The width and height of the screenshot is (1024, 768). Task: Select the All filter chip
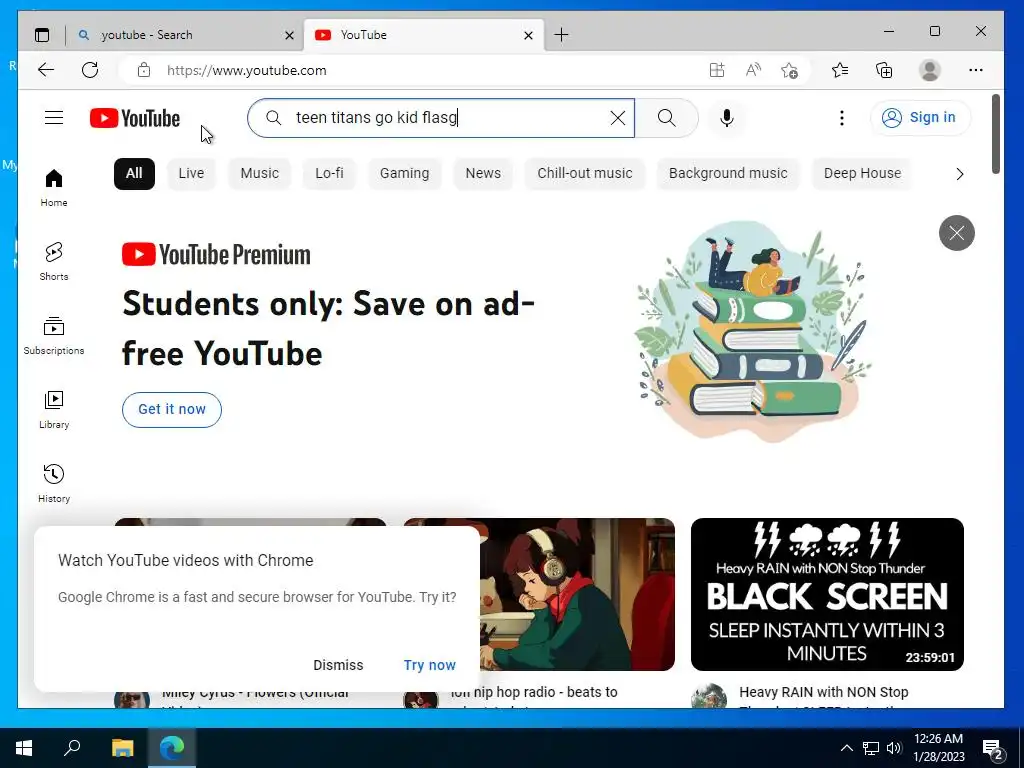click(134, 174)
